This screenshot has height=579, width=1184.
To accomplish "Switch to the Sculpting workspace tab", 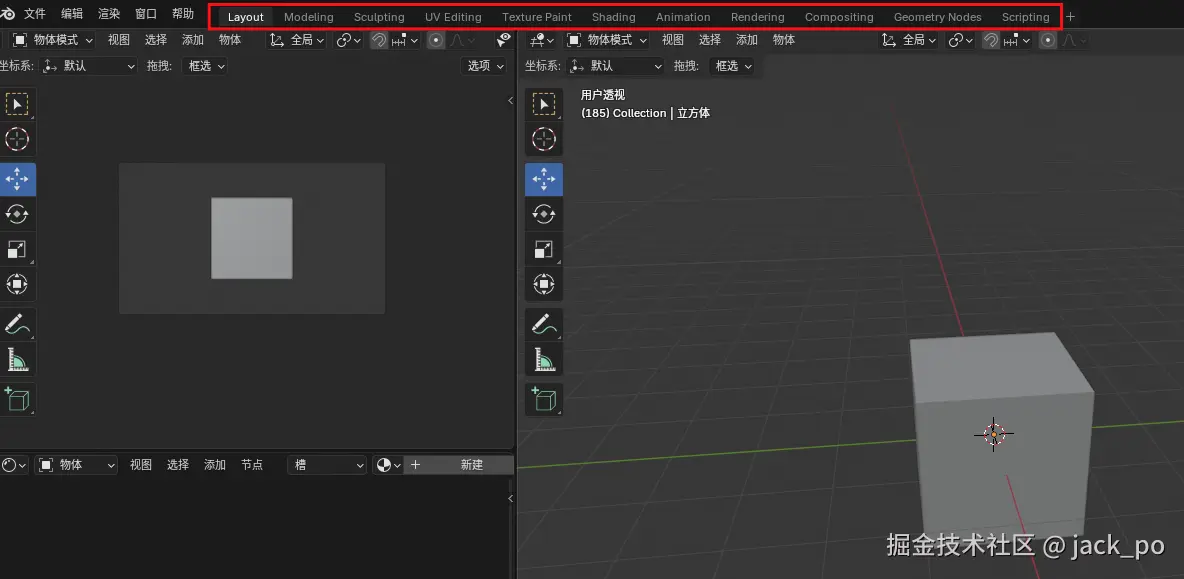I will 379,17.
